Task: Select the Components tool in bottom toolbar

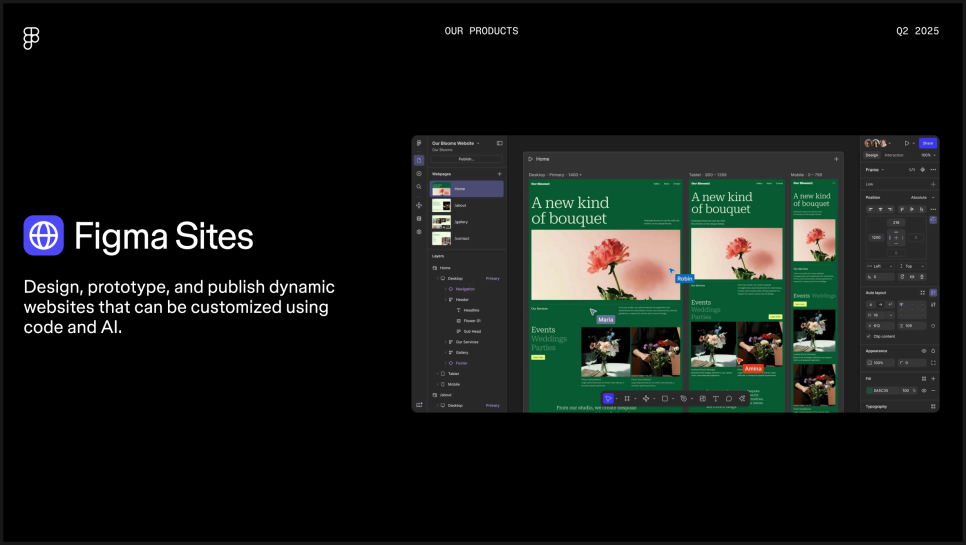Action: tap(646, 398)
